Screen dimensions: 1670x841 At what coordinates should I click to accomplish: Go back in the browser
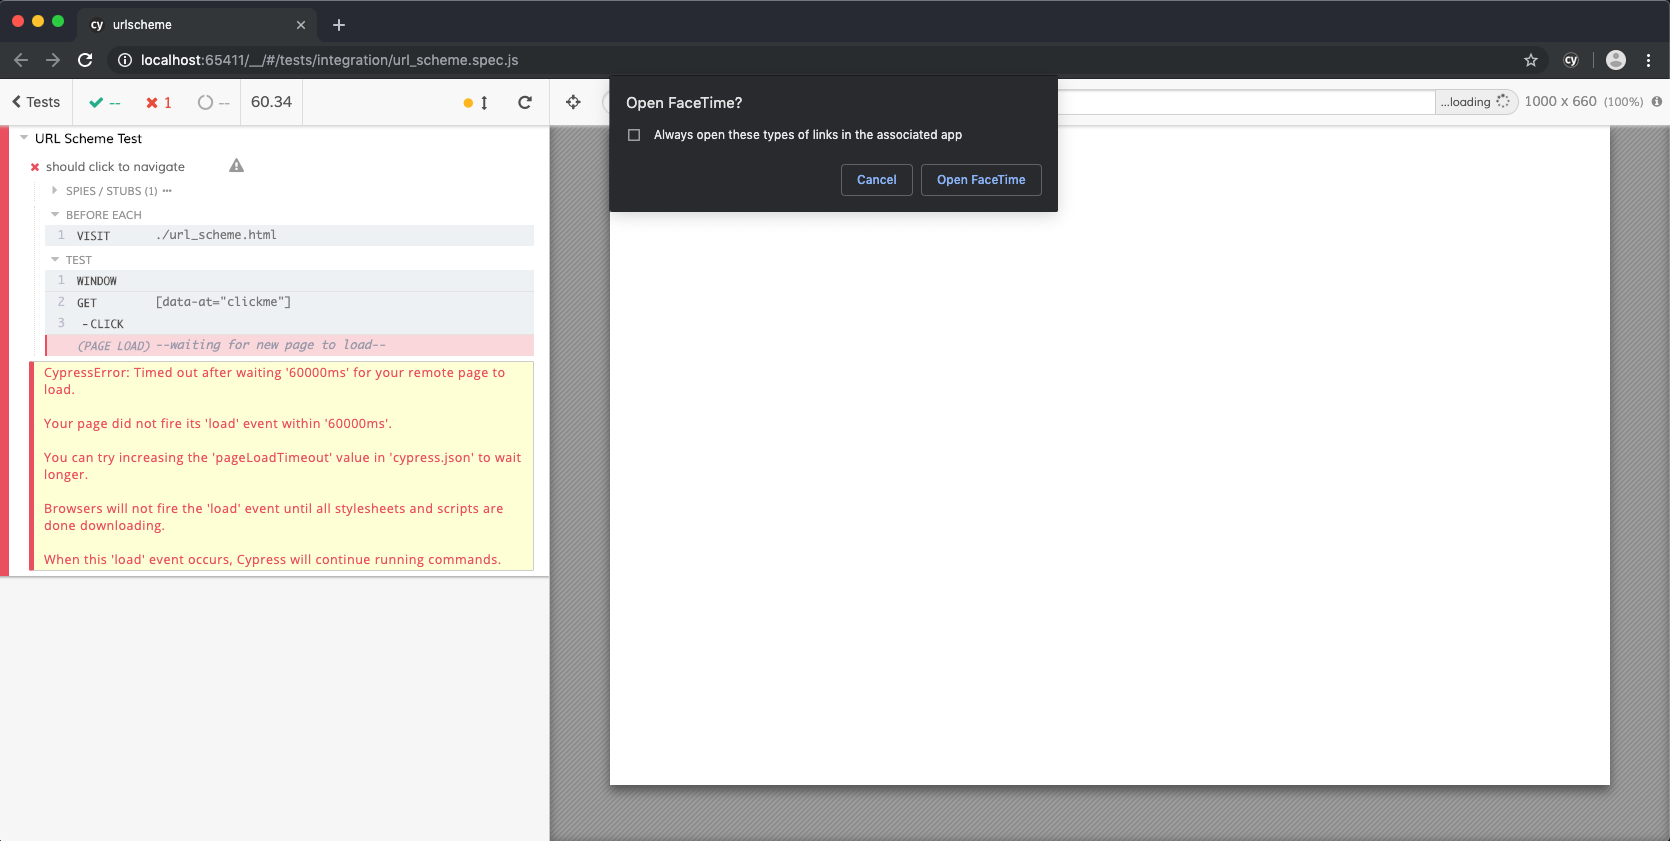click(x=21, y=60)
